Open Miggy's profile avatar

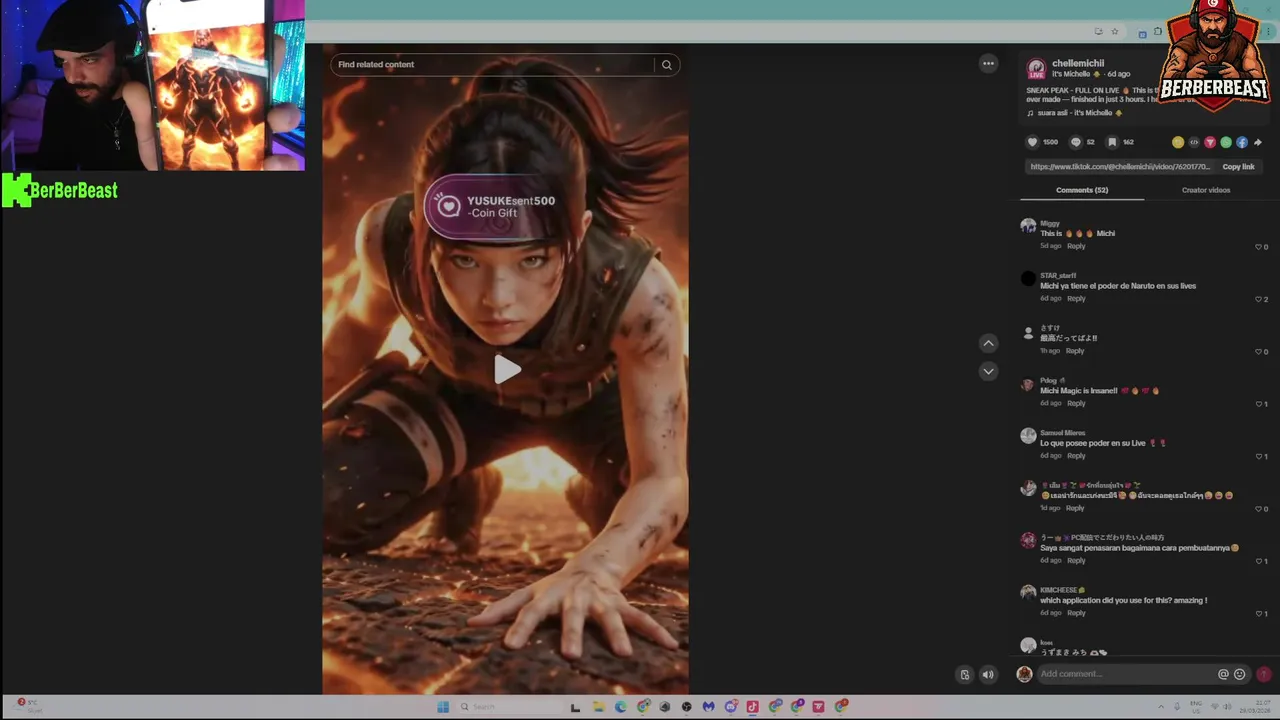[x=1028, y=226]
